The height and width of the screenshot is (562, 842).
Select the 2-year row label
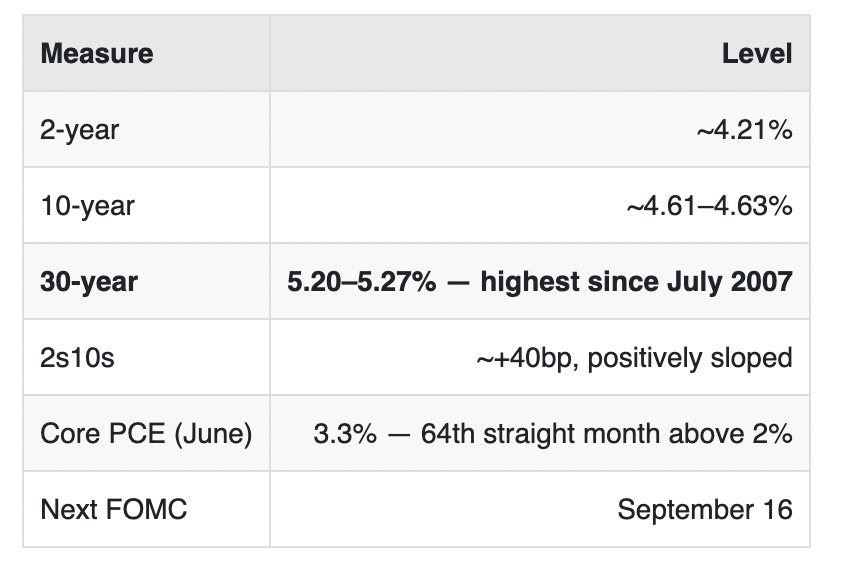(79, 130)
